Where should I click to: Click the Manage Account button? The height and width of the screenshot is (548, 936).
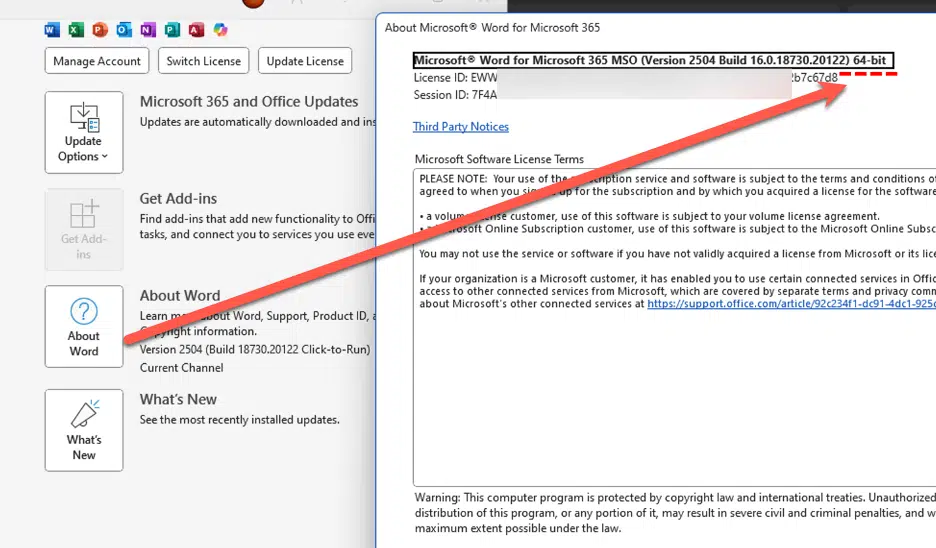tap(97, 61)
